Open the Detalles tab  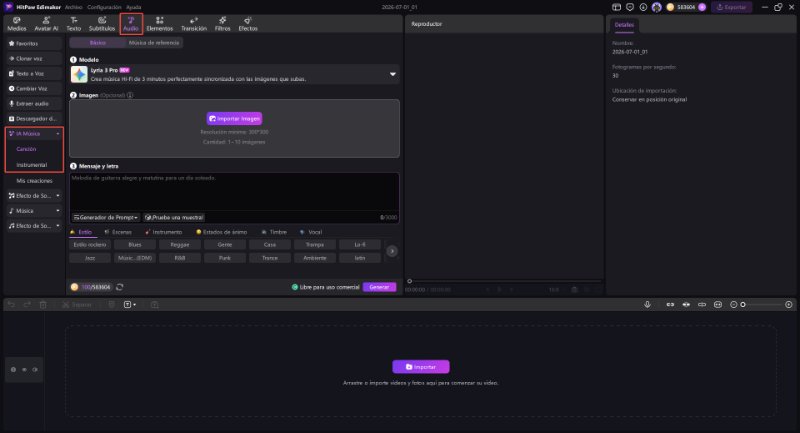coord(623,24)
